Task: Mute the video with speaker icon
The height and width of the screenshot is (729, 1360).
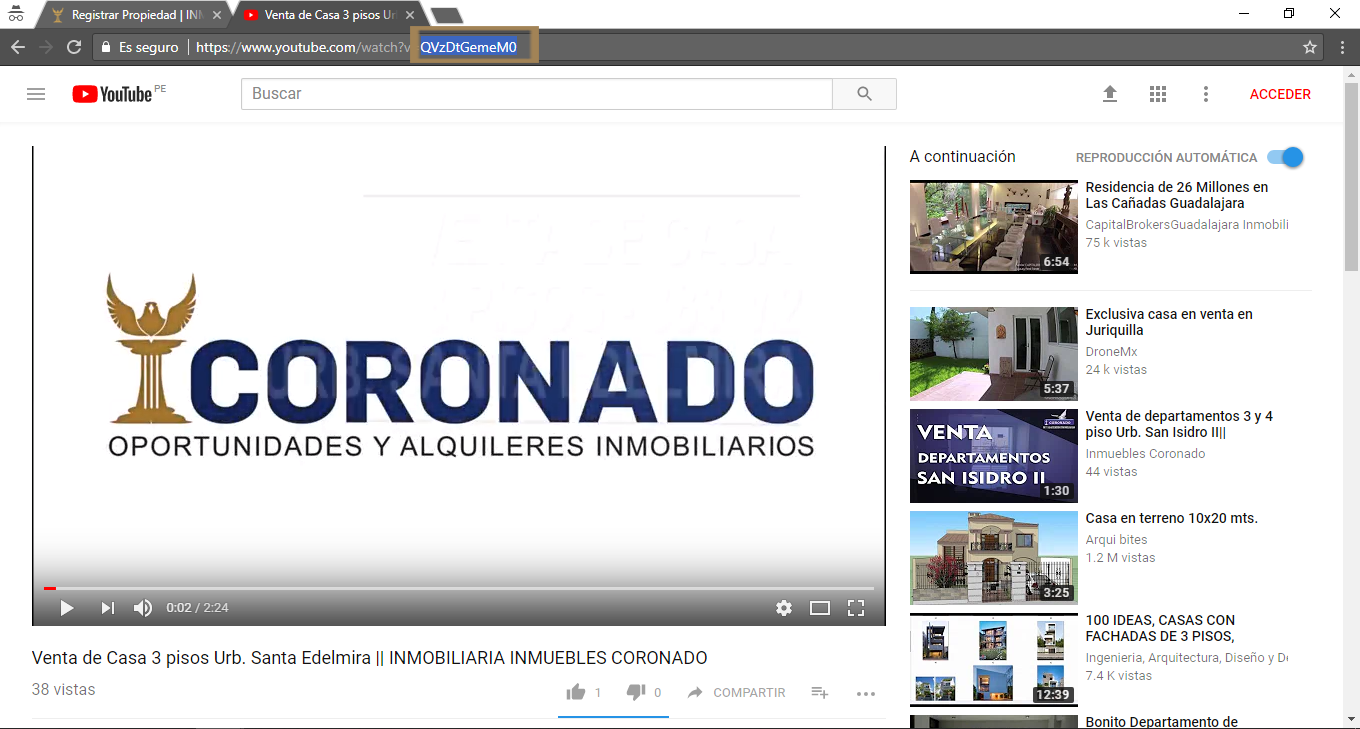Action: [x=143, y=608]
